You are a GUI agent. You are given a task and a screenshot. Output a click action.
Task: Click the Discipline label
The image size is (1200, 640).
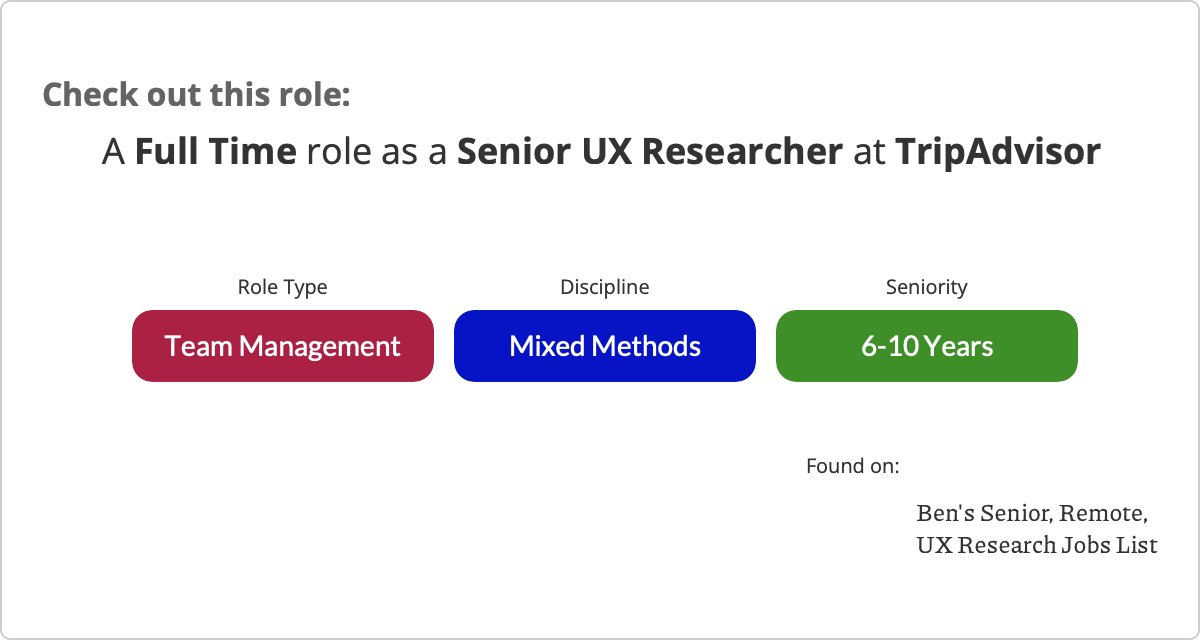604,287
